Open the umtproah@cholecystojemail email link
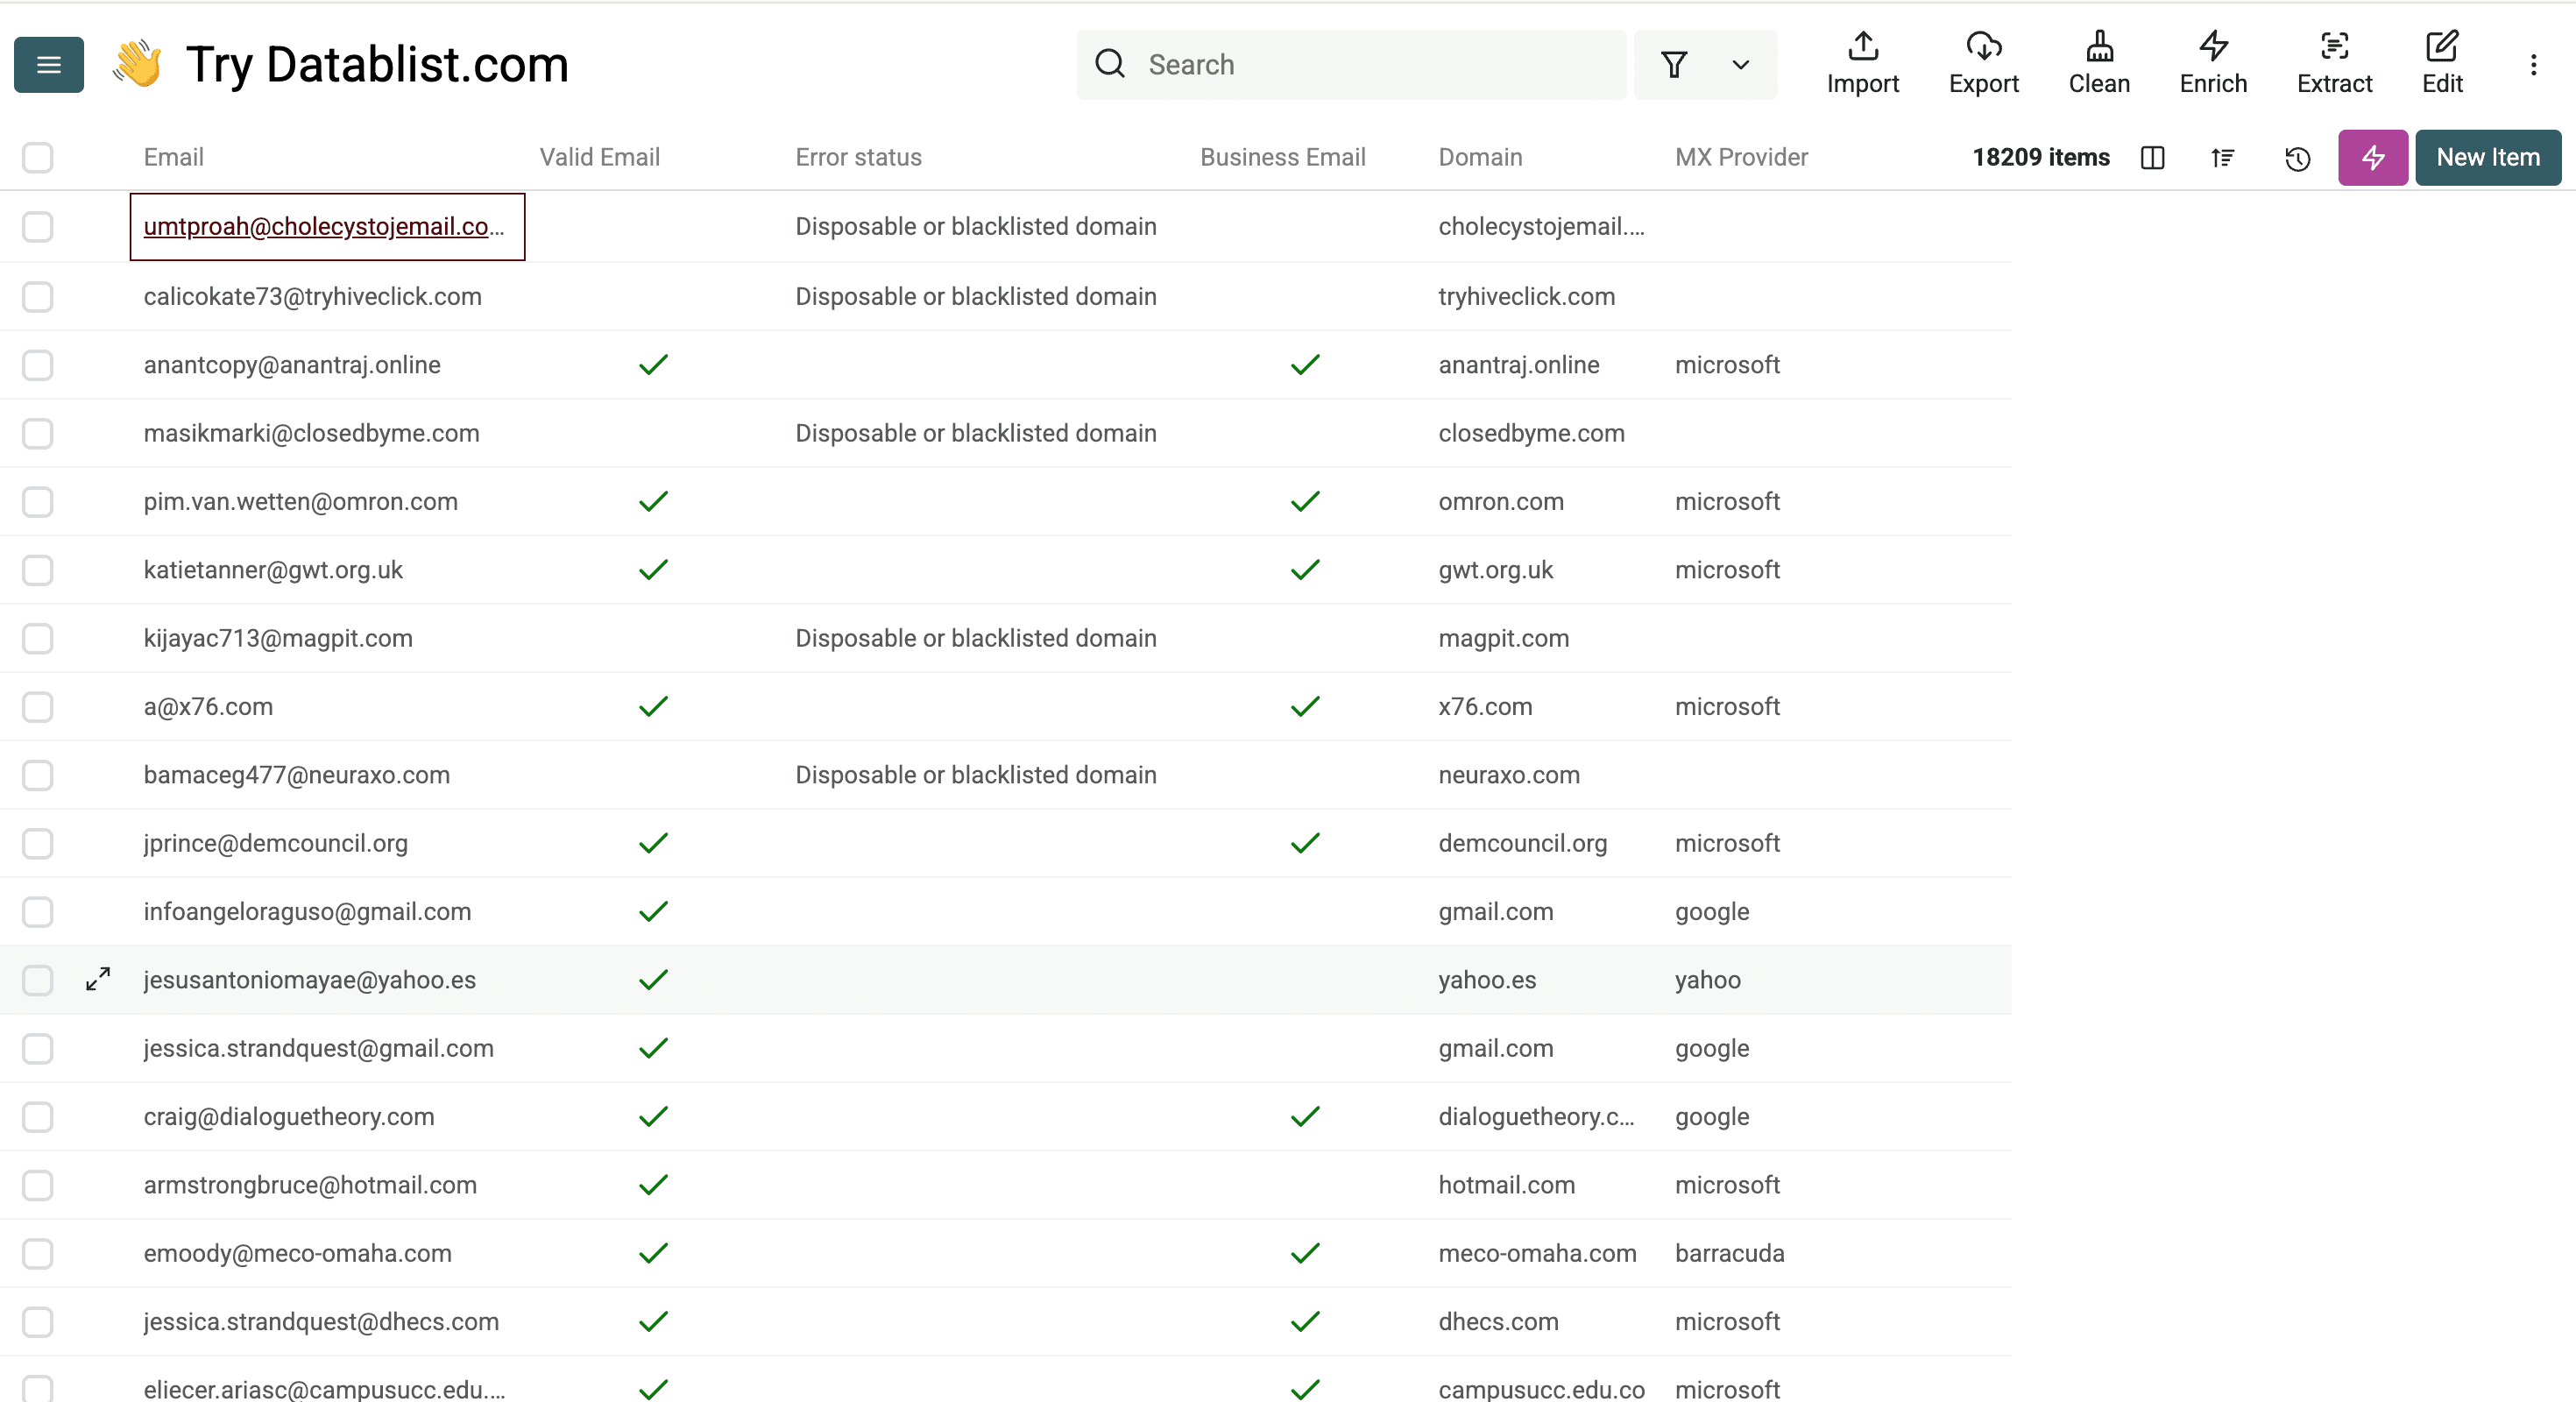 pos(324,226)
